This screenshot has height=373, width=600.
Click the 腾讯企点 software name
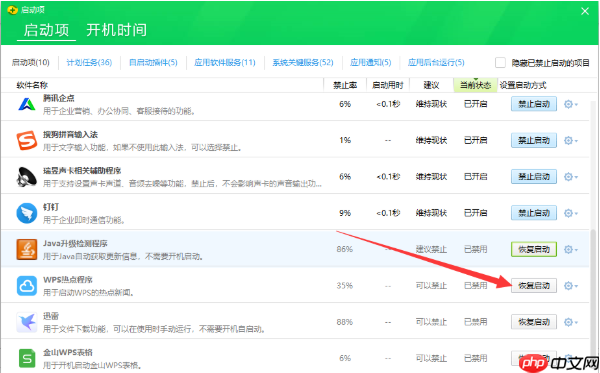pos(59,98)
